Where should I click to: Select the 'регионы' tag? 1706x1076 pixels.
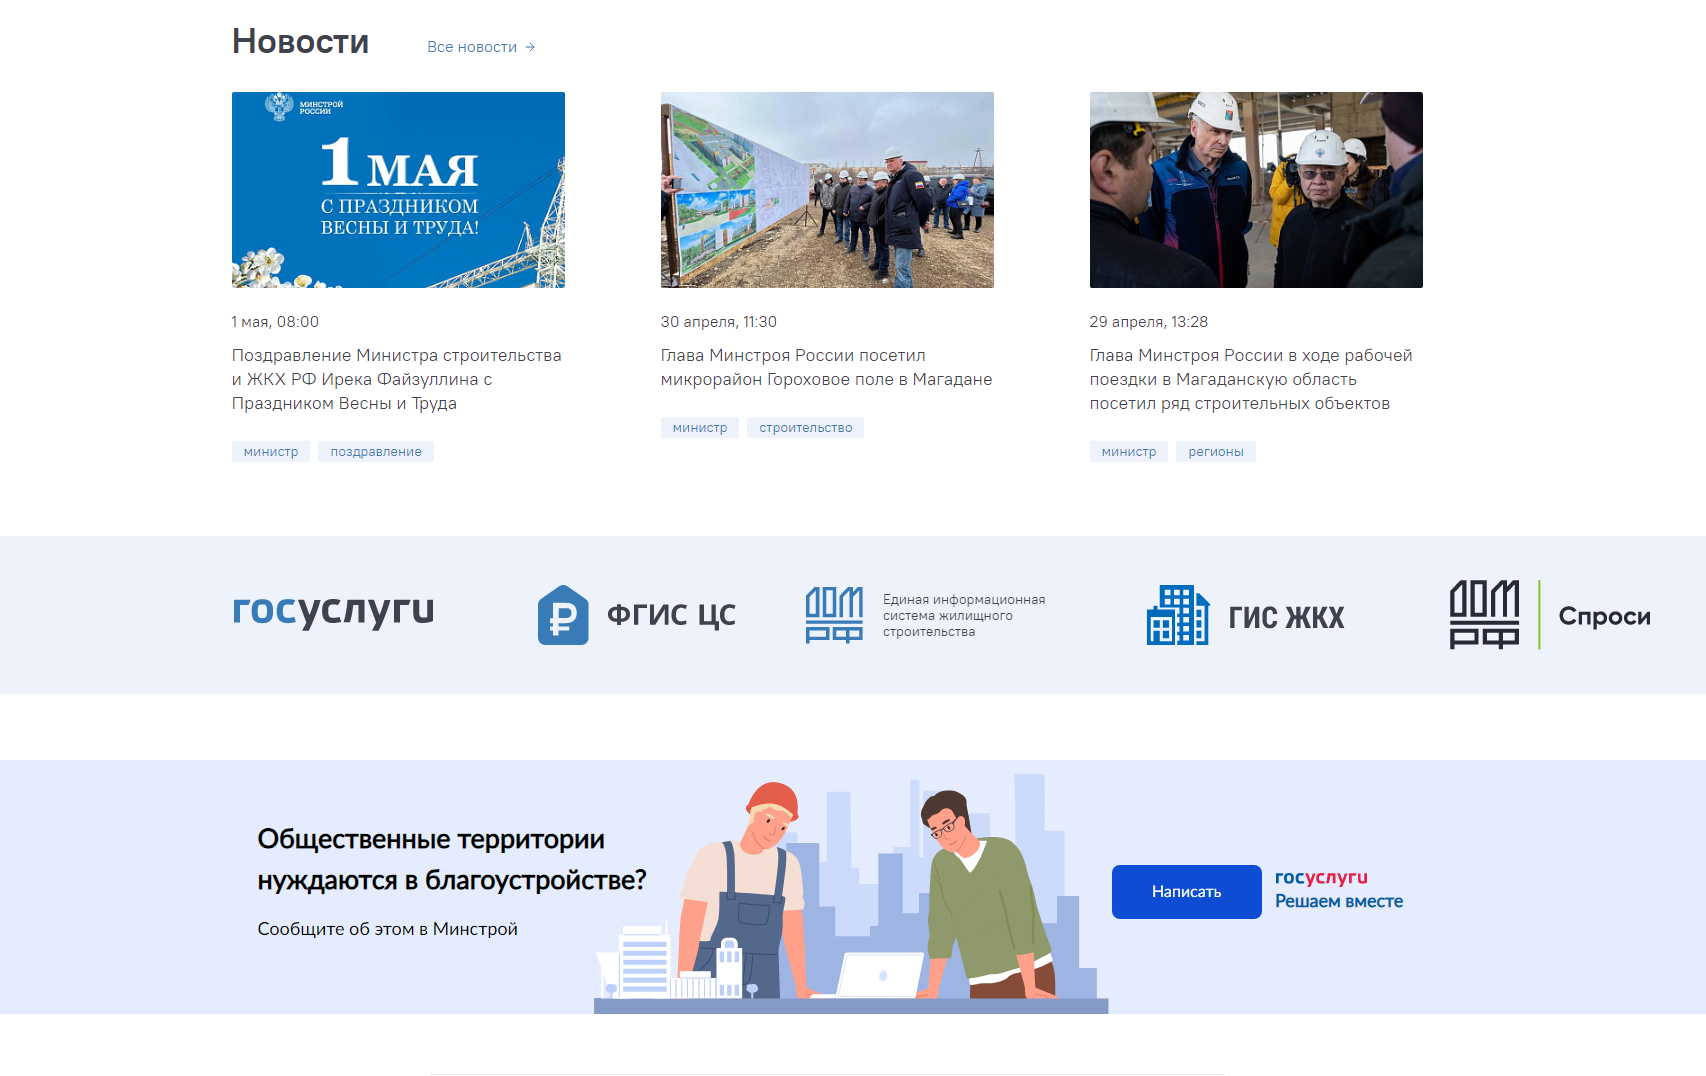(x=1216, y=452)
